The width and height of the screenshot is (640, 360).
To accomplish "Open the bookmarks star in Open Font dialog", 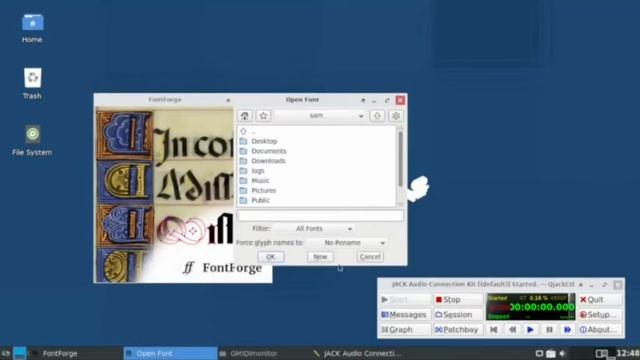I will (x=263, y=116).
